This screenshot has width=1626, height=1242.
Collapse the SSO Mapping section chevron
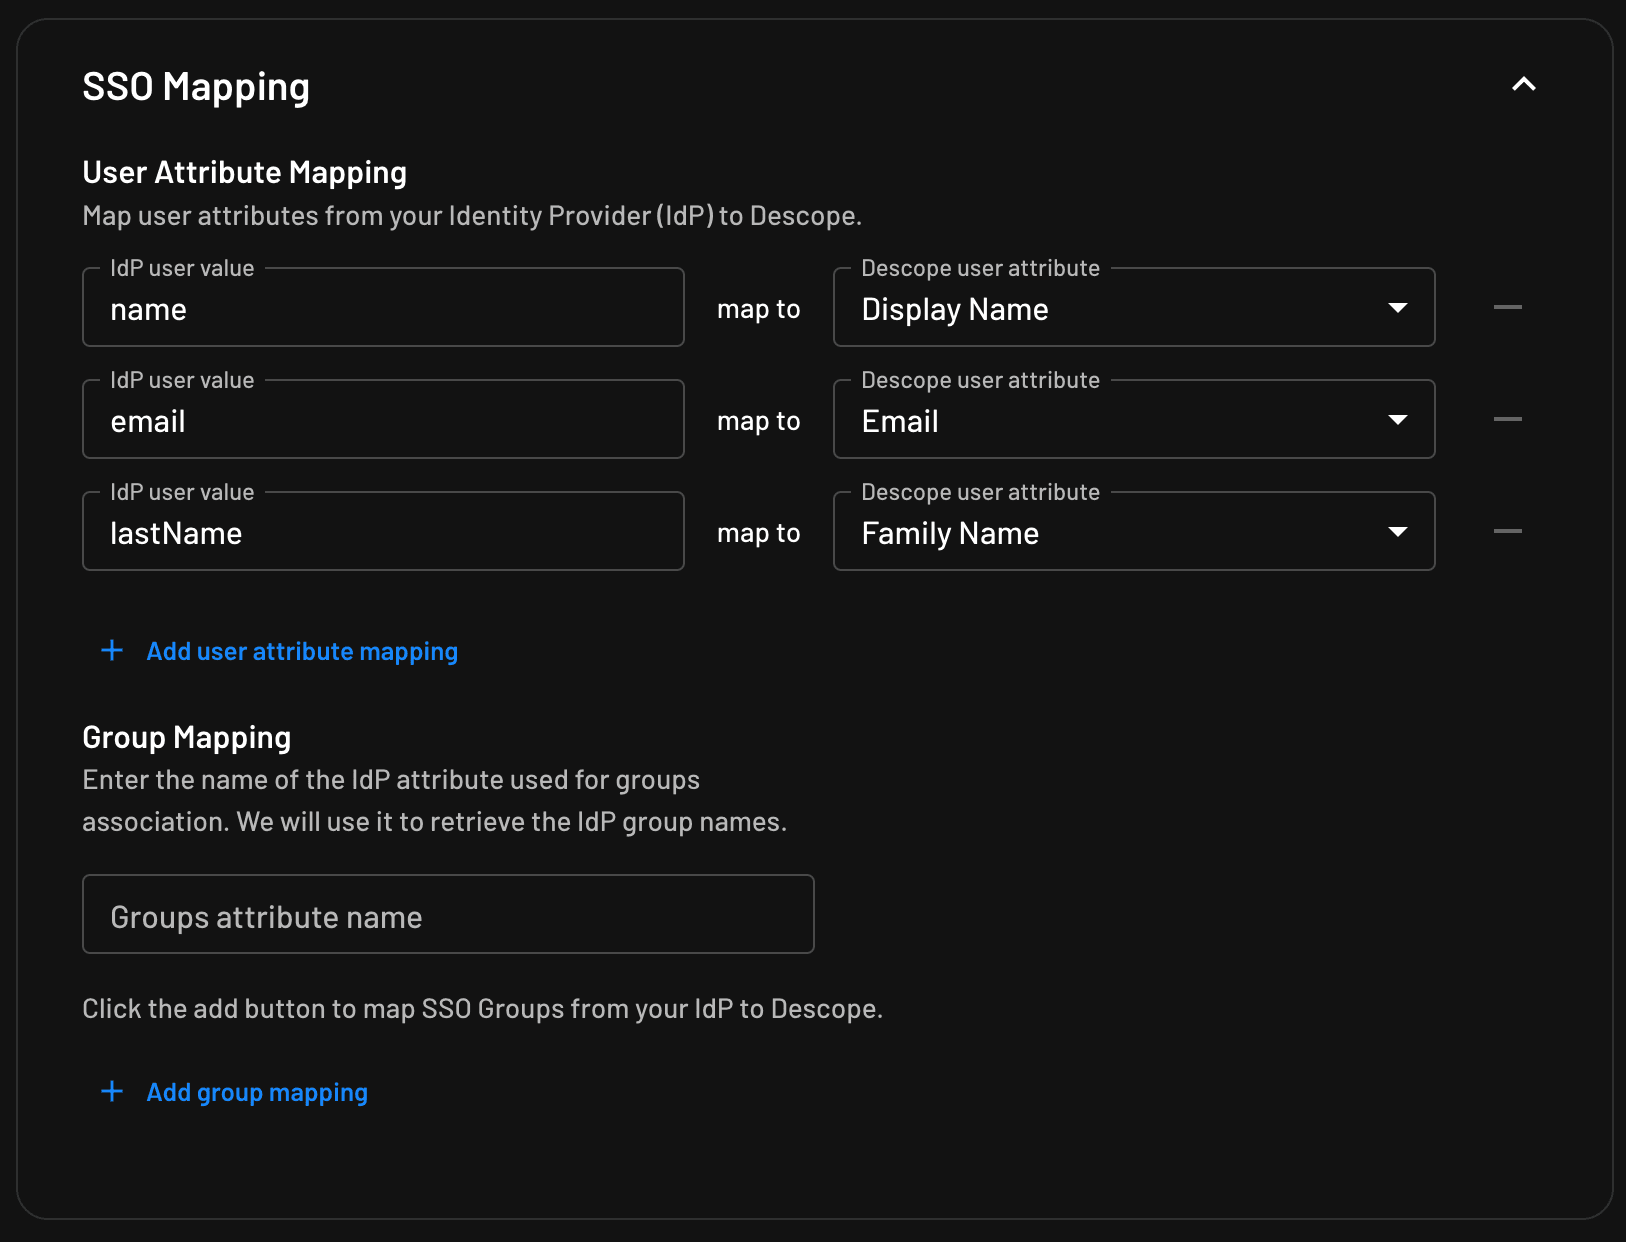[x=1523, y=84]
